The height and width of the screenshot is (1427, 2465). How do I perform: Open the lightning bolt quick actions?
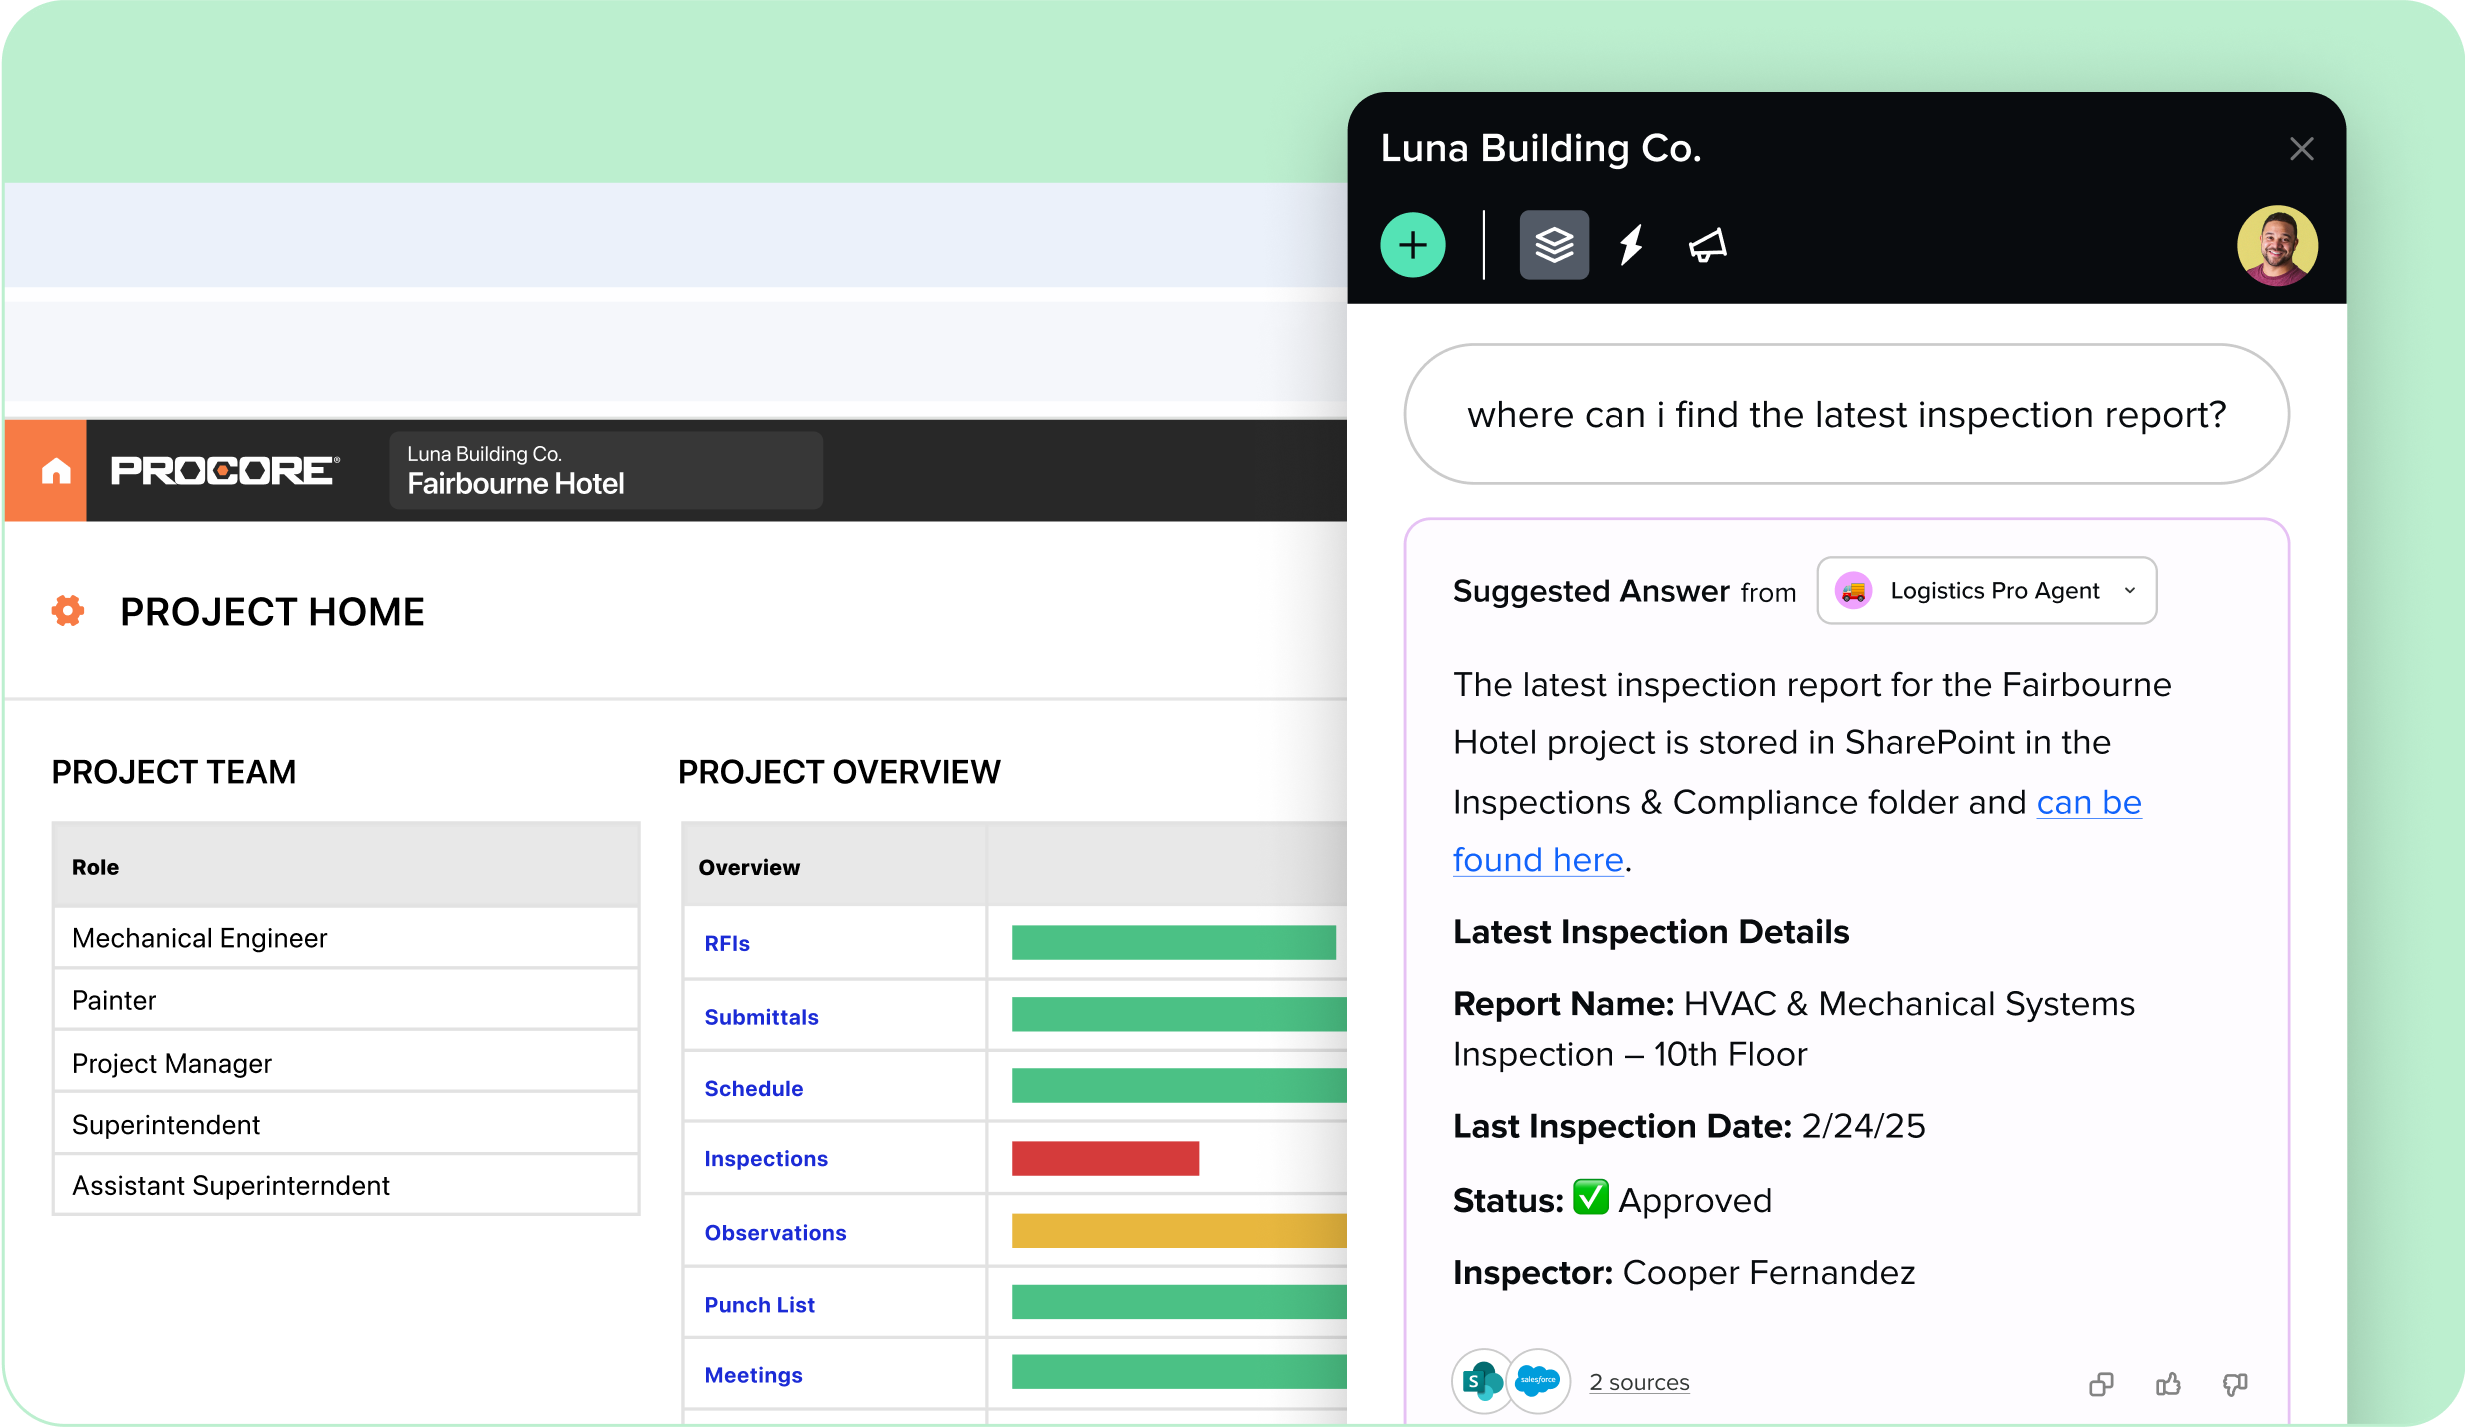click(x=1631, y=245)
